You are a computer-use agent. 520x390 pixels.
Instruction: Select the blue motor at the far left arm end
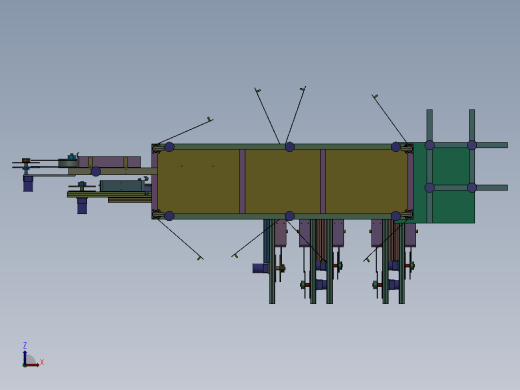click(28, 184)
